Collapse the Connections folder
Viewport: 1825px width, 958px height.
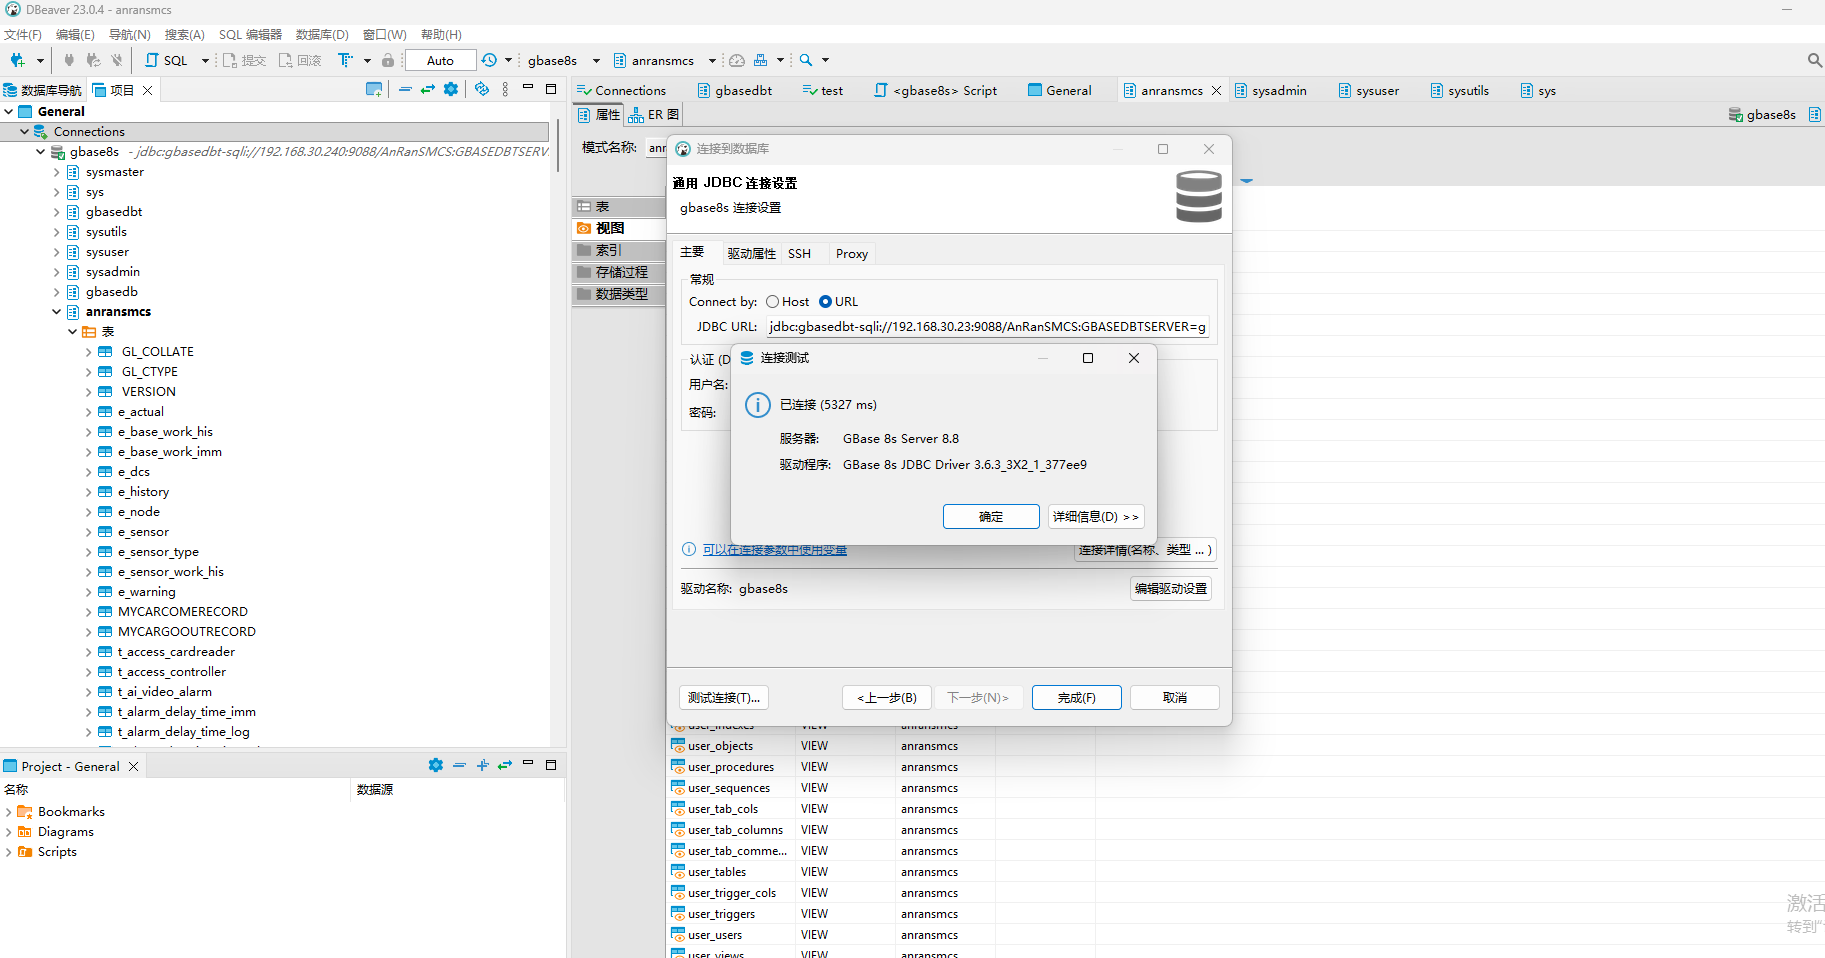(x=25, y=131)
